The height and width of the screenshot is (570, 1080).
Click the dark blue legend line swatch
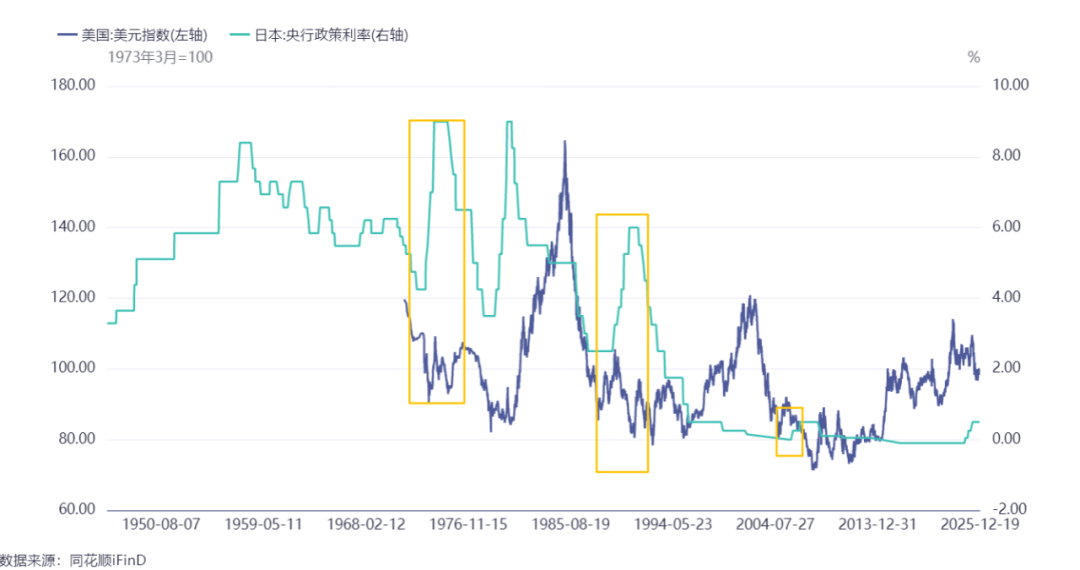67,34
